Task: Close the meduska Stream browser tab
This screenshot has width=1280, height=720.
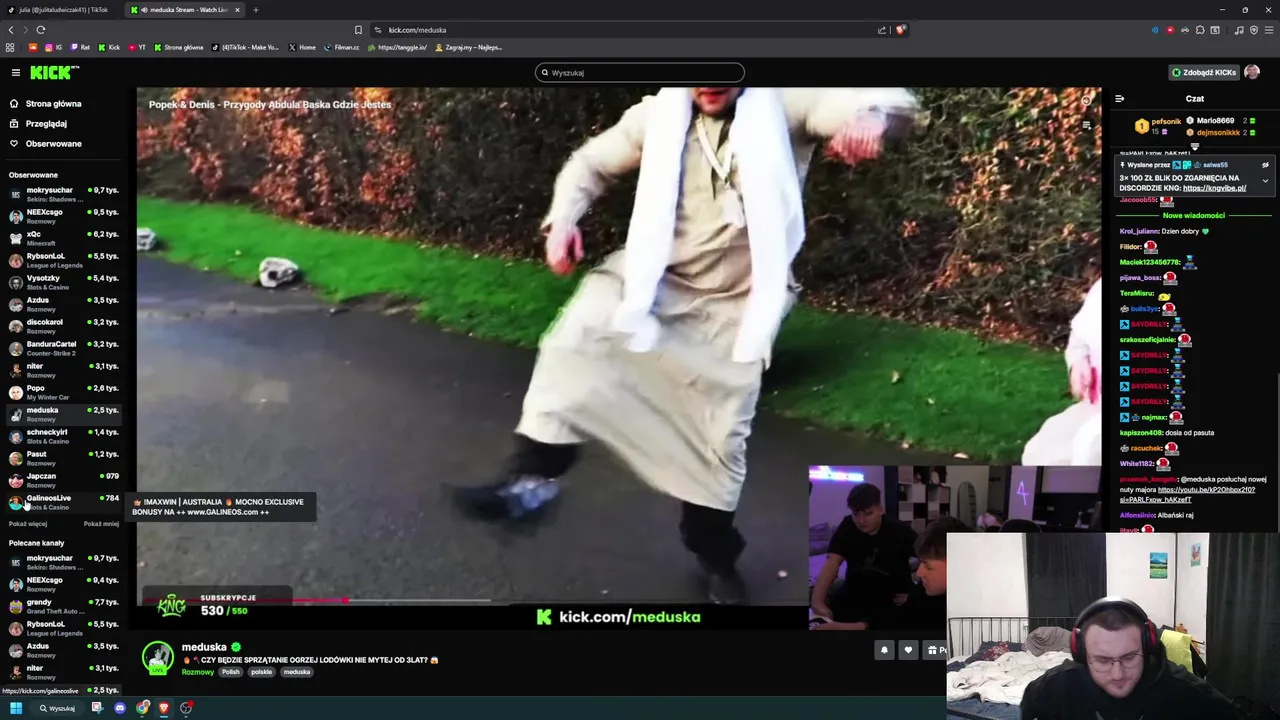Action: coord(237,10)
